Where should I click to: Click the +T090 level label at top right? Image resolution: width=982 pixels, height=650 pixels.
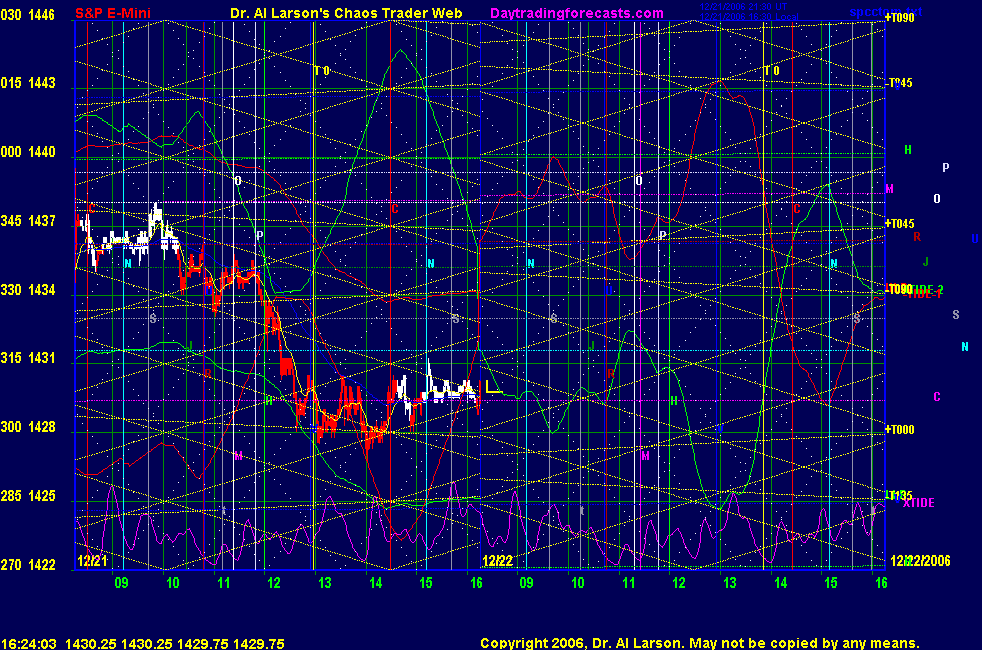coord(899,18)
